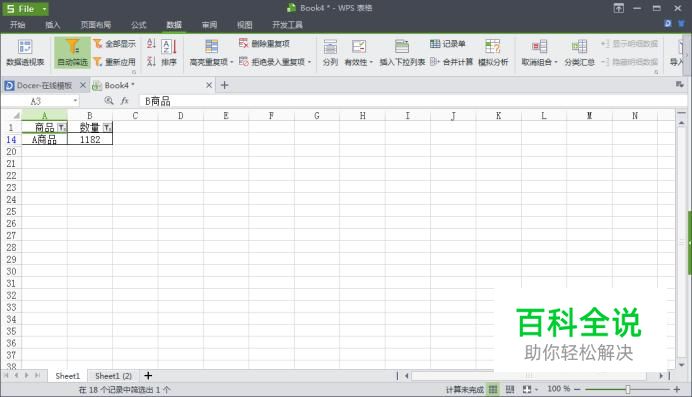
Task: Open the 排序 sort dialog
Action: click(x=169, y=53)
